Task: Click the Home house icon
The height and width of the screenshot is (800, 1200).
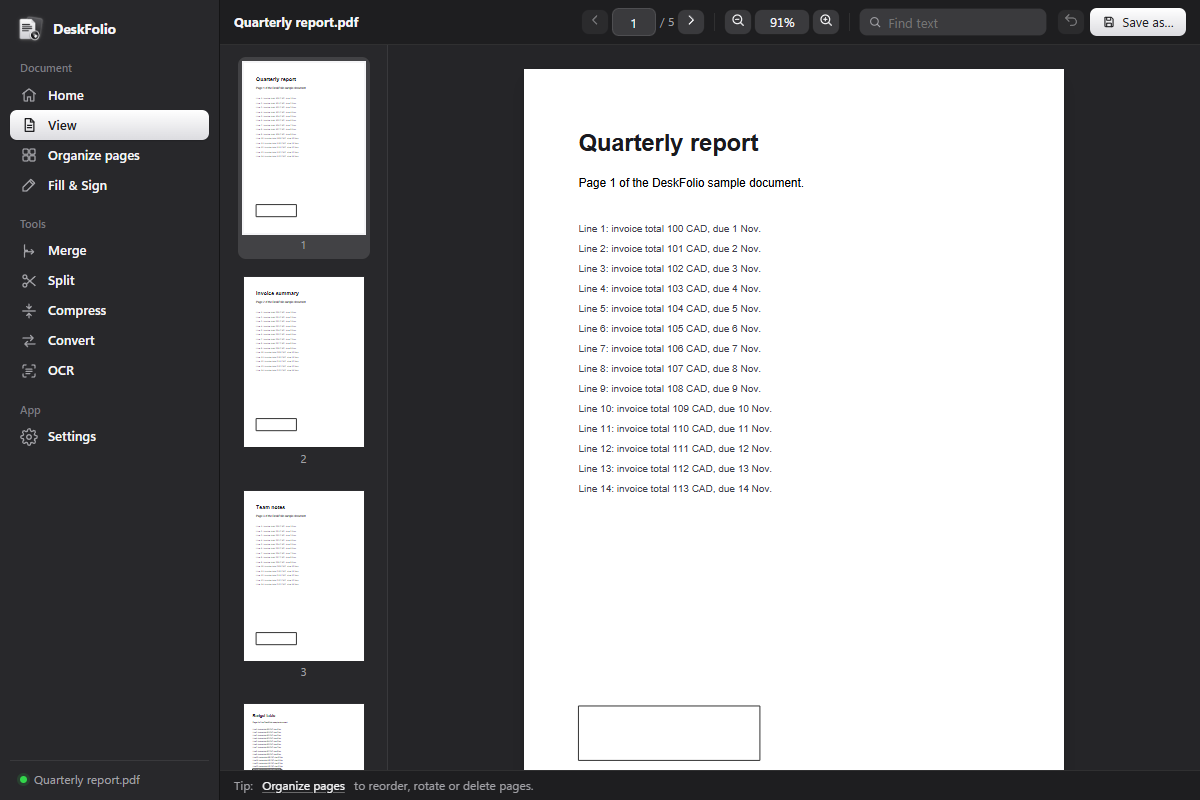Action: click(x=29, y=96)
